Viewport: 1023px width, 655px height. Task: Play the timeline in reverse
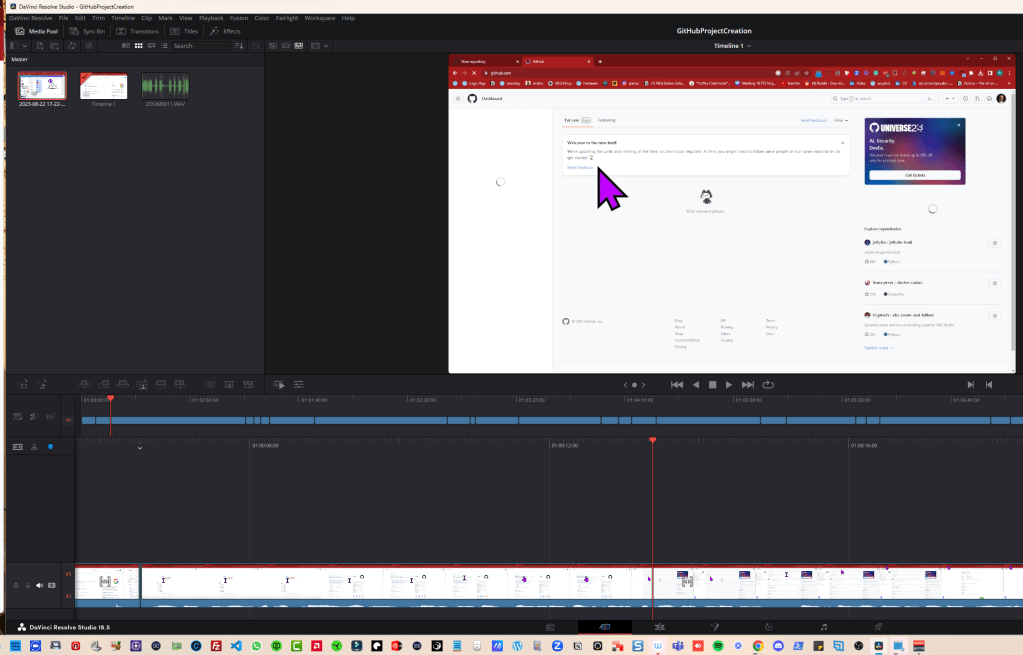tap(695, 385)
